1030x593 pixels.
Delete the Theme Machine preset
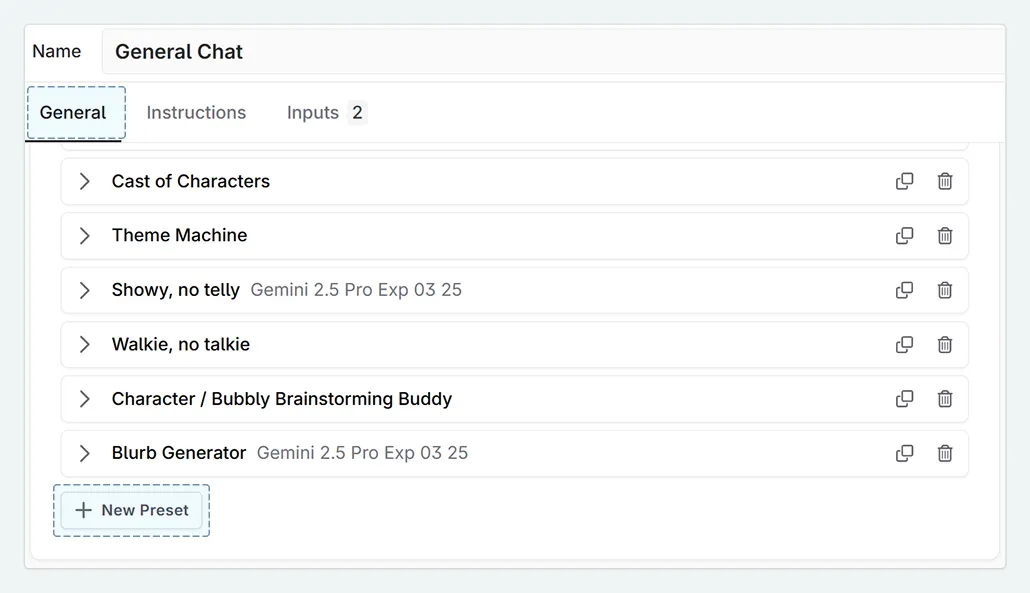(945, 236)
